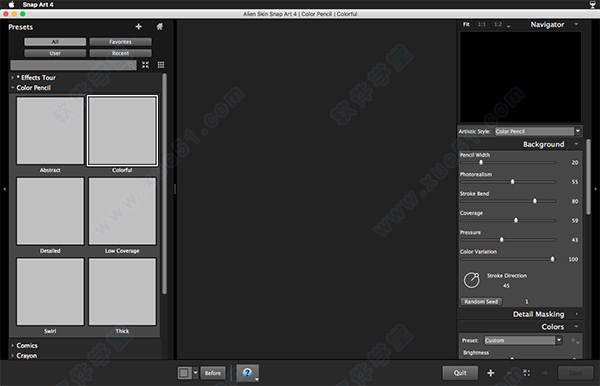Viewport: 600px width, 386px height.
Task: Show User presets filter
Action: coord(55,53)
